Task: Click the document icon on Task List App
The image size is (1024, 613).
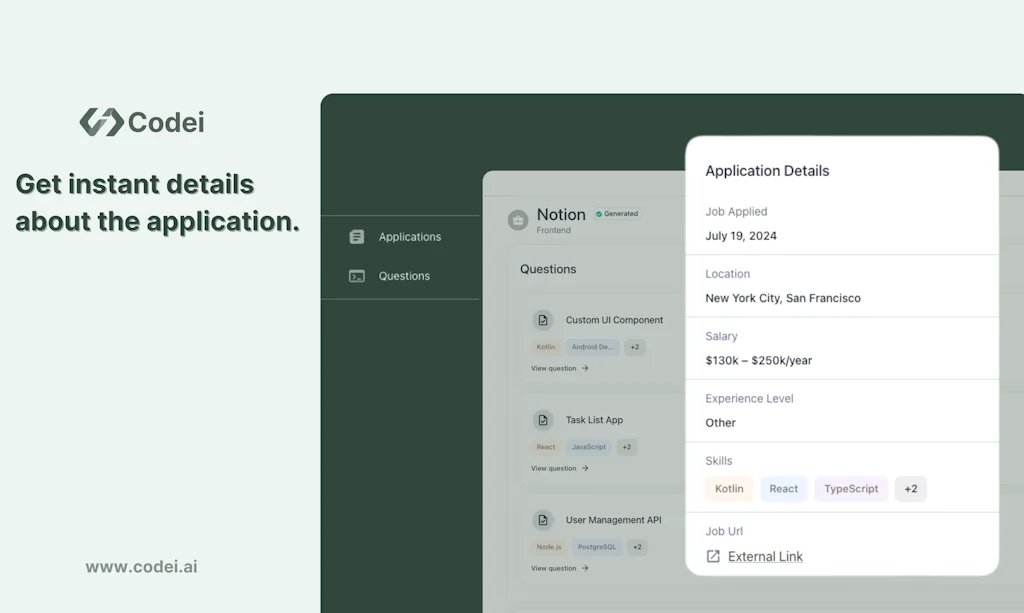Action: tap(542, 420)
